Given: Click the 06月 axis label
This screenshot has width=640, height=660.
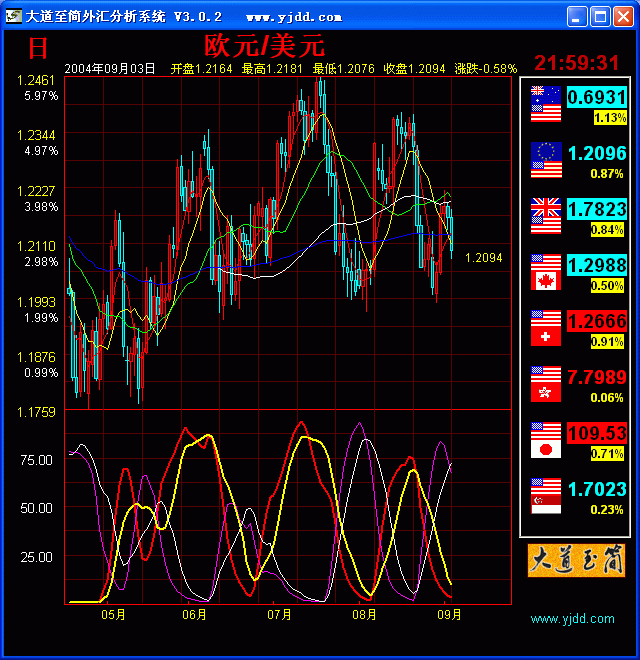Looking at the screenshot, I should tap(194, 615).
